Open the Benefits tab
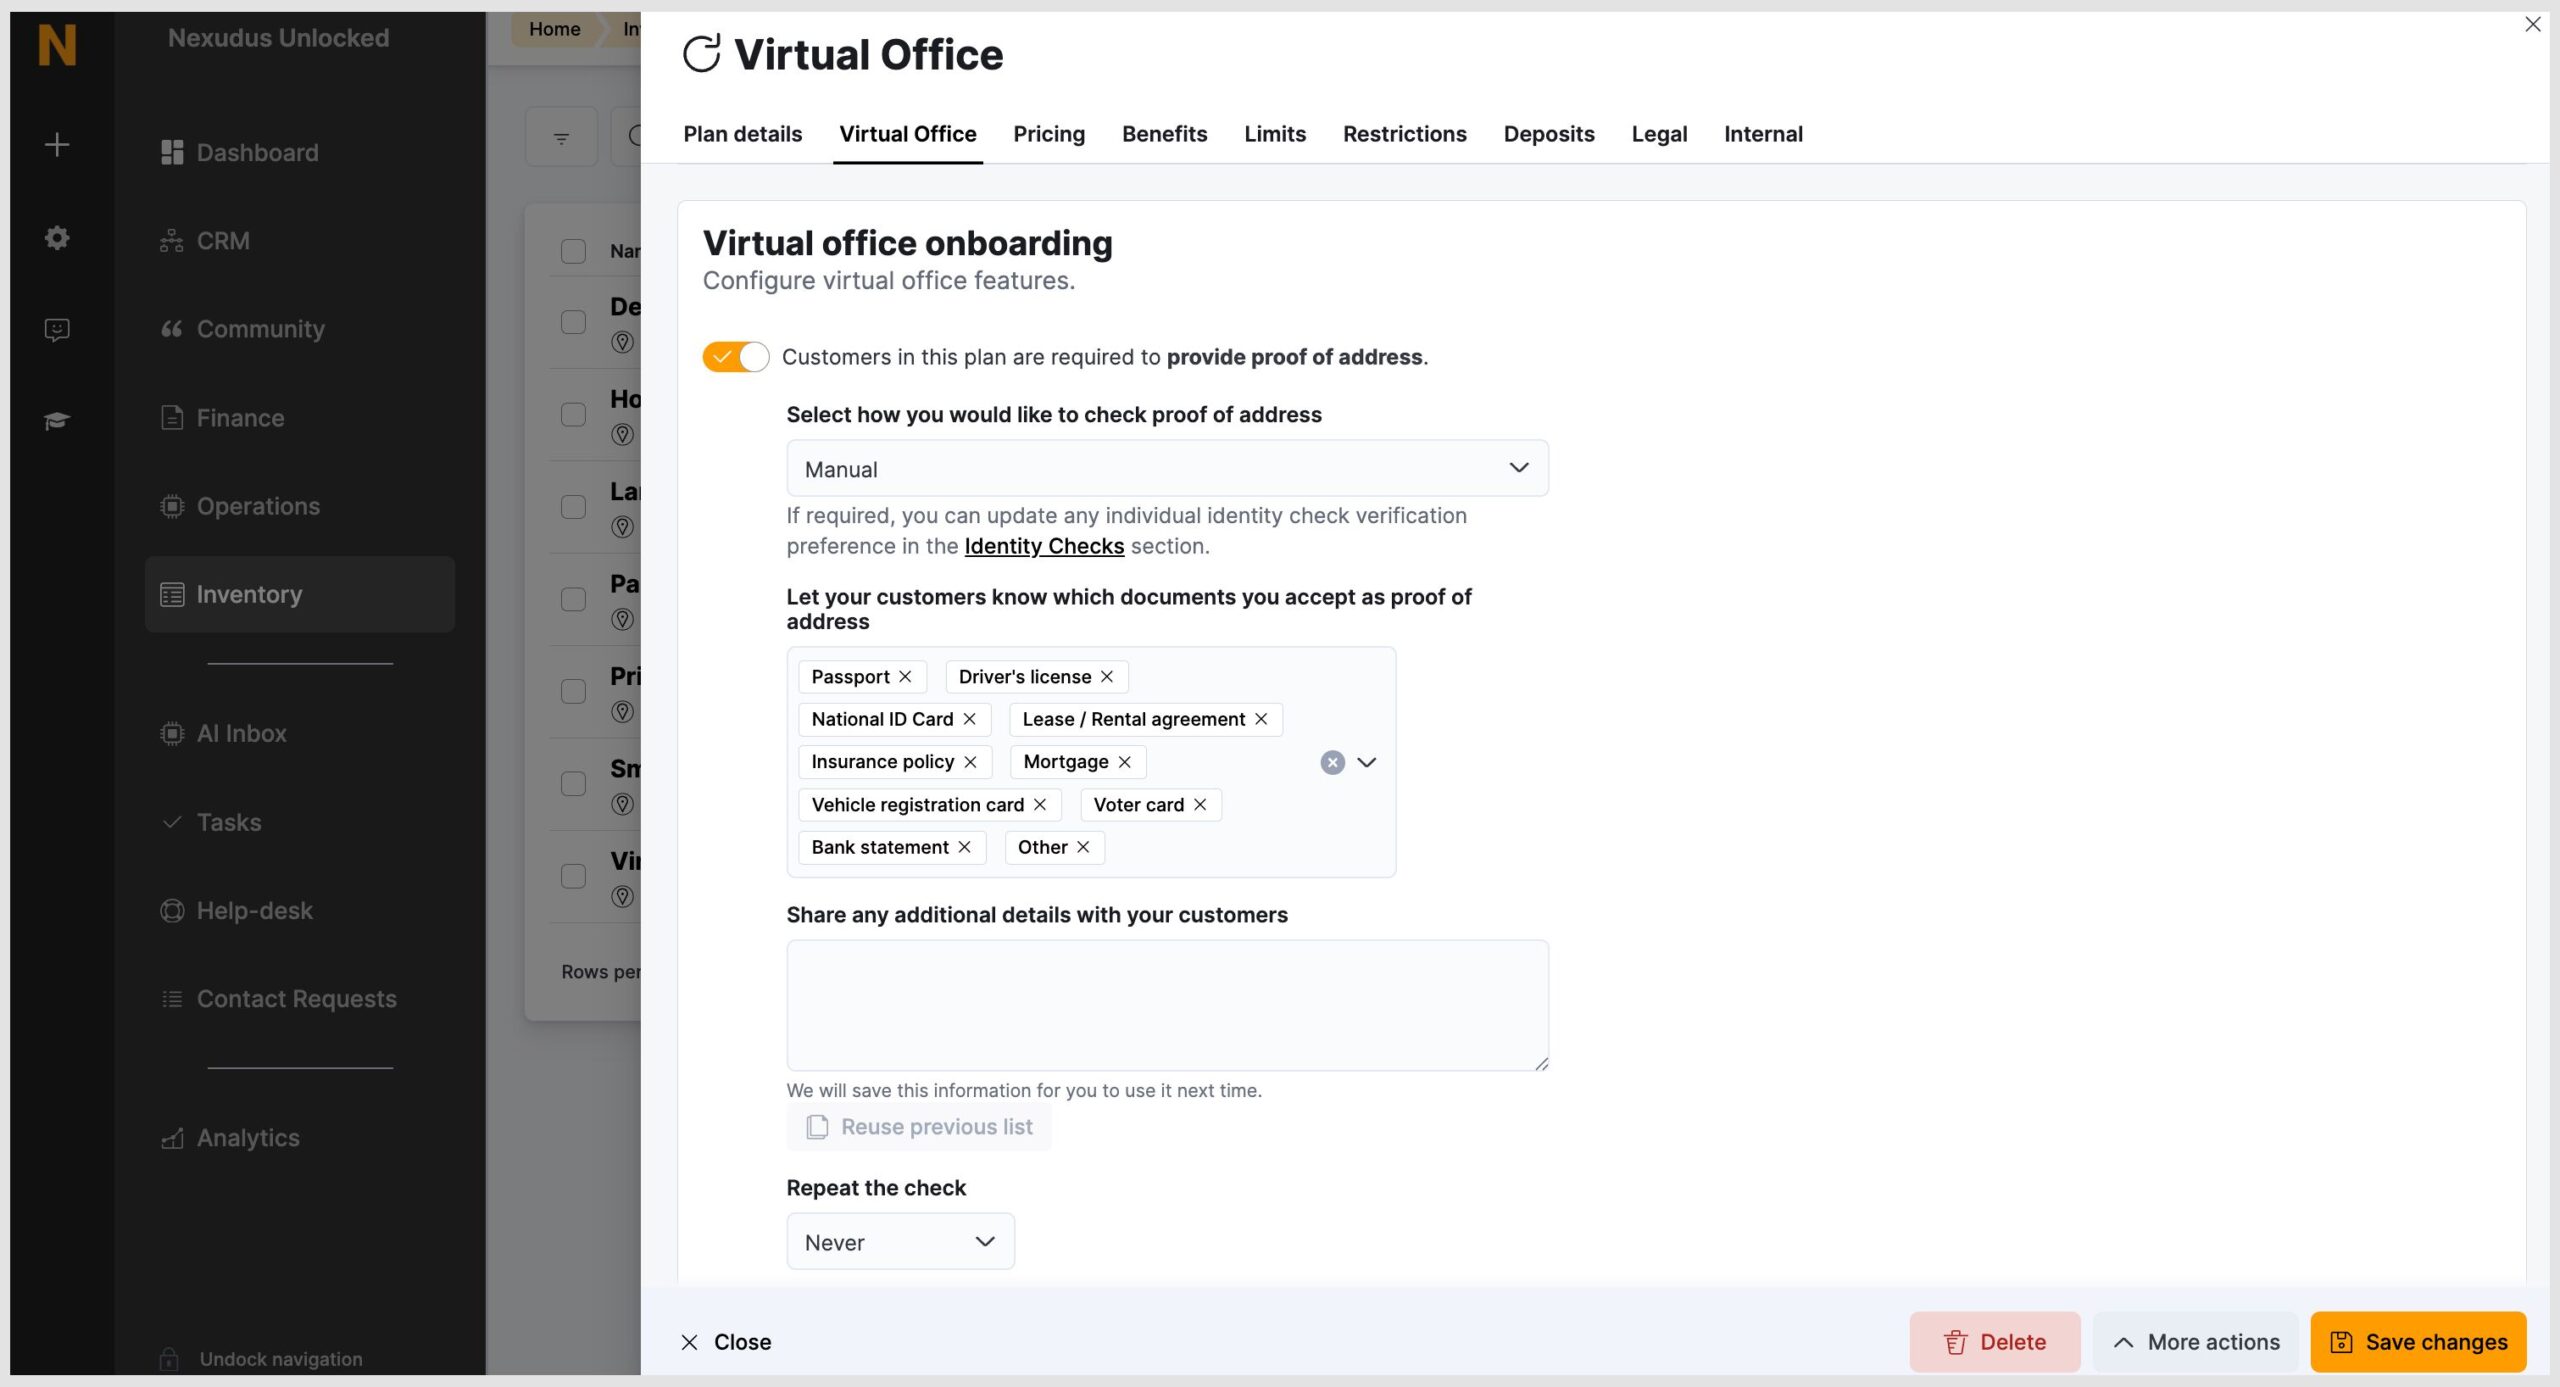The height and width of the screenshot is (1387, 2560). [x=1164, y=134]
